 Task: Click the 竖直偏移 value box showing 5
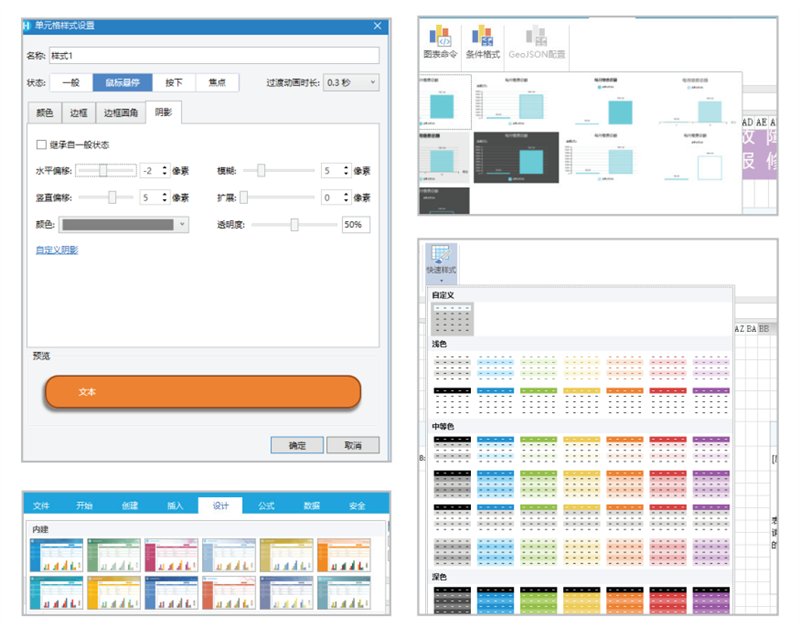tap(155, 197)
